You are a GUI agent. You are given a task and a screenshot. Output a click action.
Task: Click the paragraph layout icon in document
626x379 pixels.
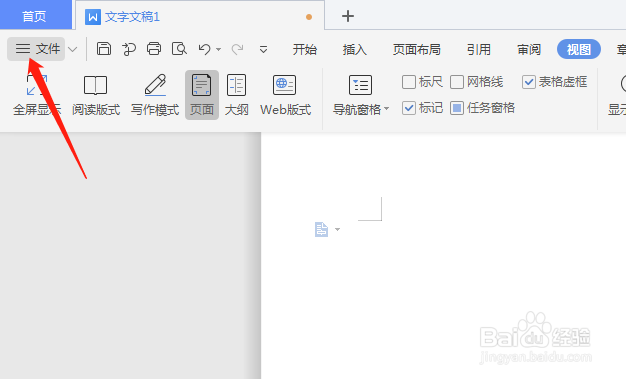coord(321,229)
